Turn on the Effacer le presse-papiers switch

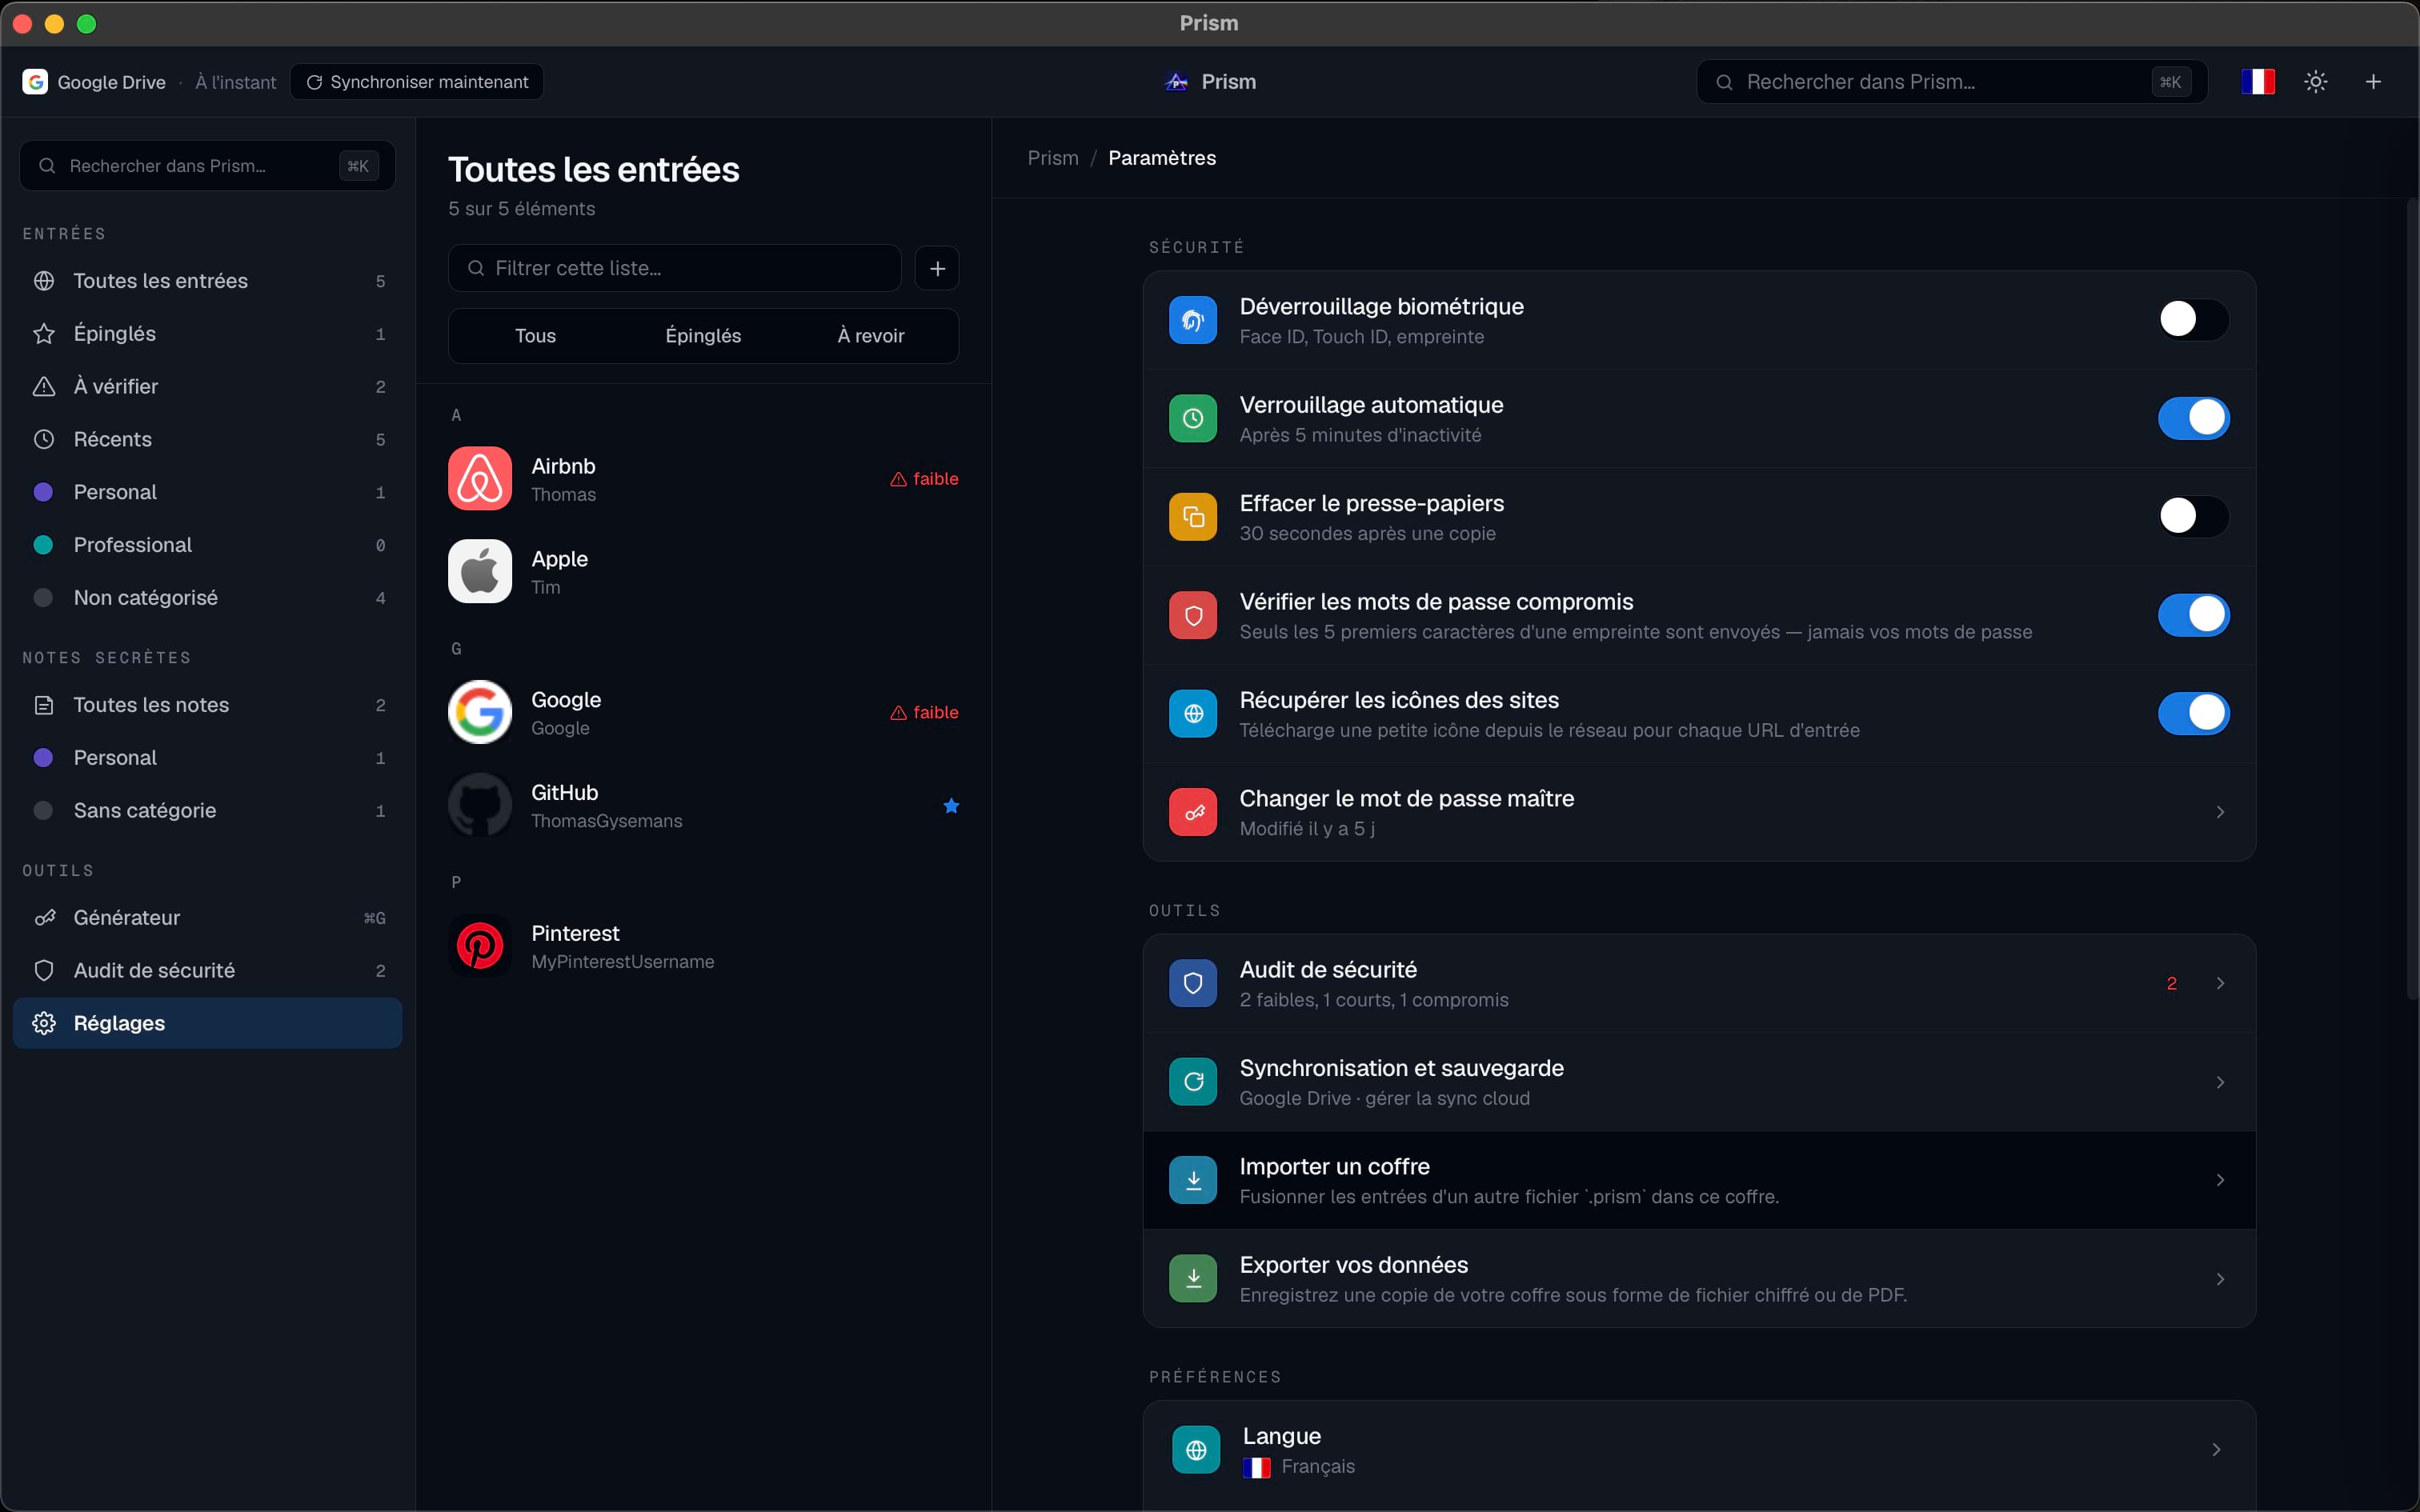click(x=2193, y=517)
